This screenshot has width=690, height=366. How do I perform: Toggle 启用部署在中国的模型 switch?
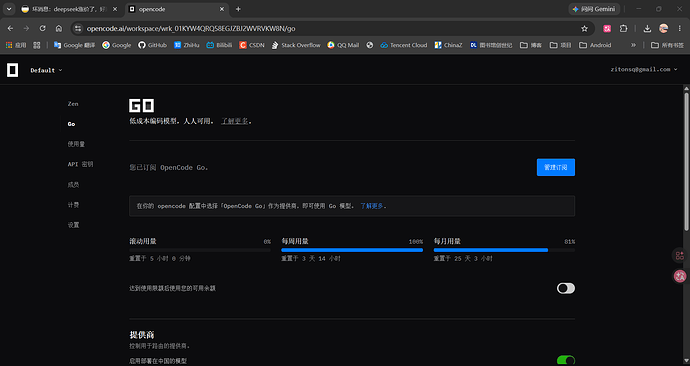565,360
